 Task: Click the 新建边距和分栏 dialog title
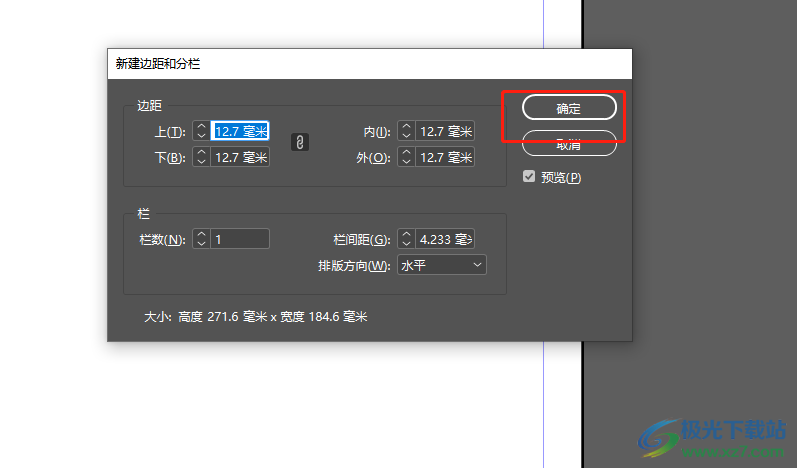click(158, 64)
